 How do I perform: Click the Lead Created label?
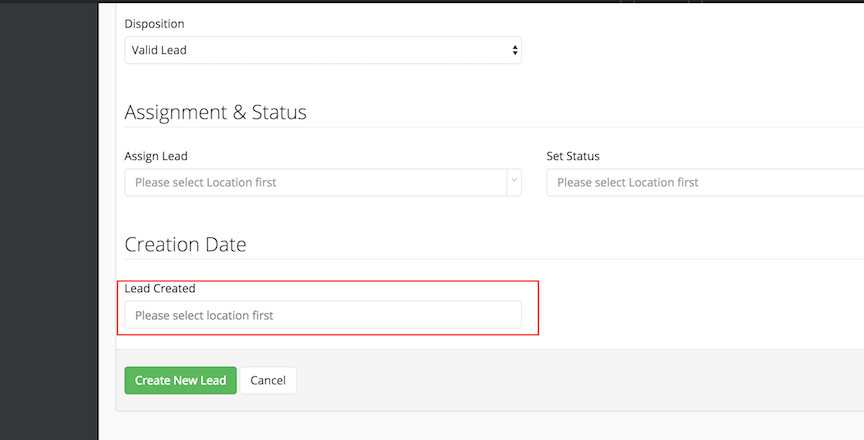(160, 288)
